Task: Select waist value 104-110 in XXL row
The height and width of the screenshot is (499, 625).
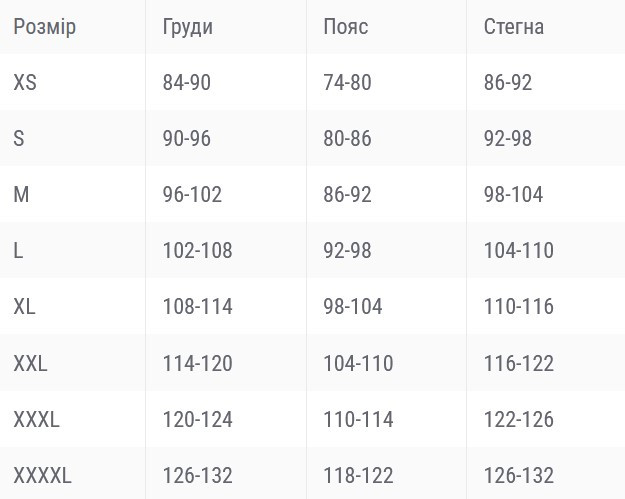Action: (358, 363)
